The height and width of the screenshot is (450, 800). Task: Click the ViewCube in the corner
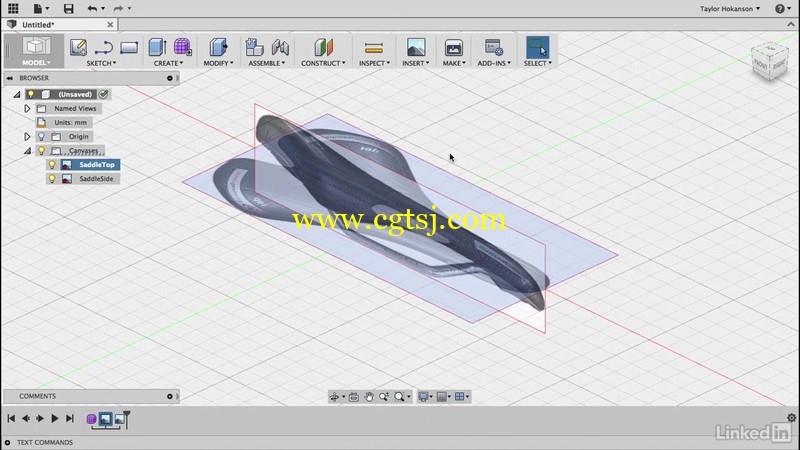pos(769,61)
